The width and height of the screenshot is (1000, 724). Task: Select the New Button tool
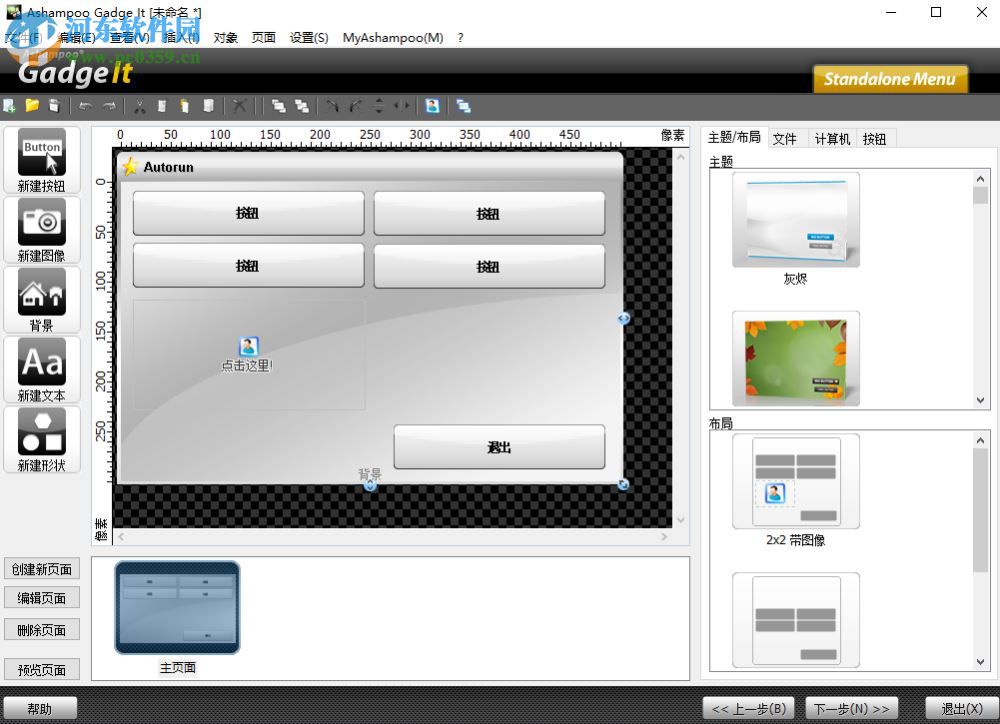tap(41, 158)
